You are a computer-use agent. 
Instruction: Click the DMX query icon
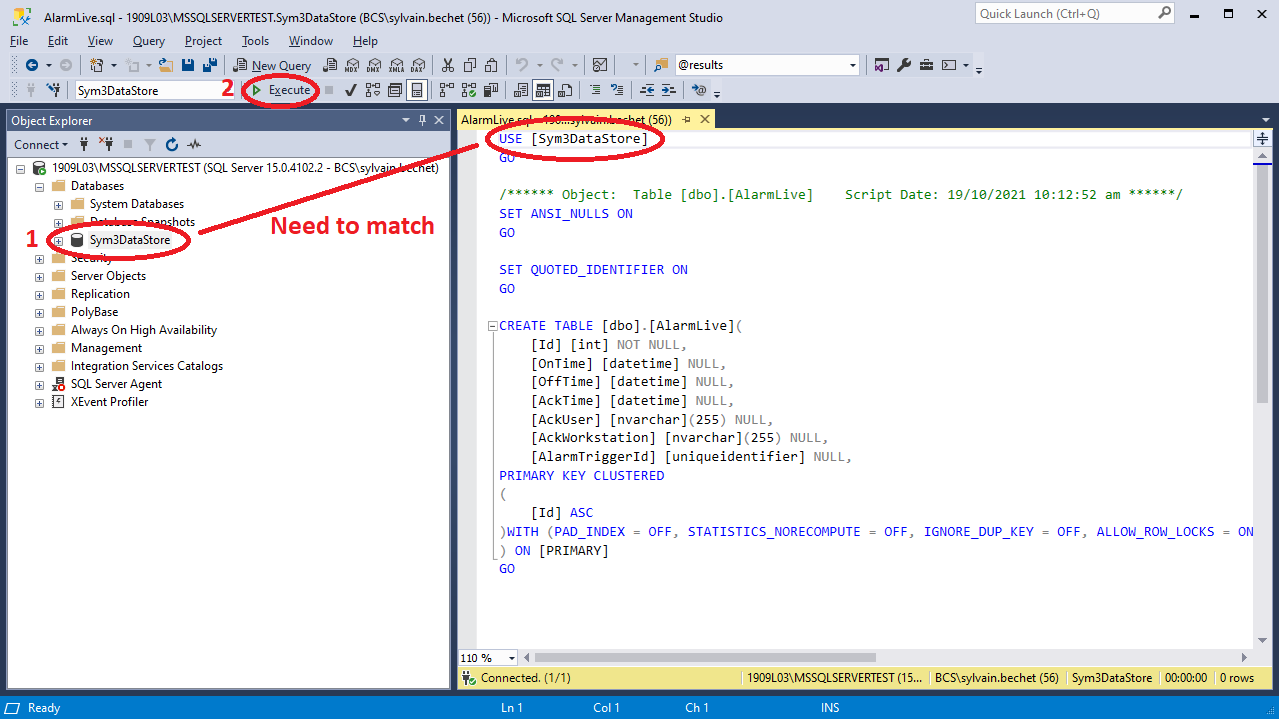(x=373, y=65)
